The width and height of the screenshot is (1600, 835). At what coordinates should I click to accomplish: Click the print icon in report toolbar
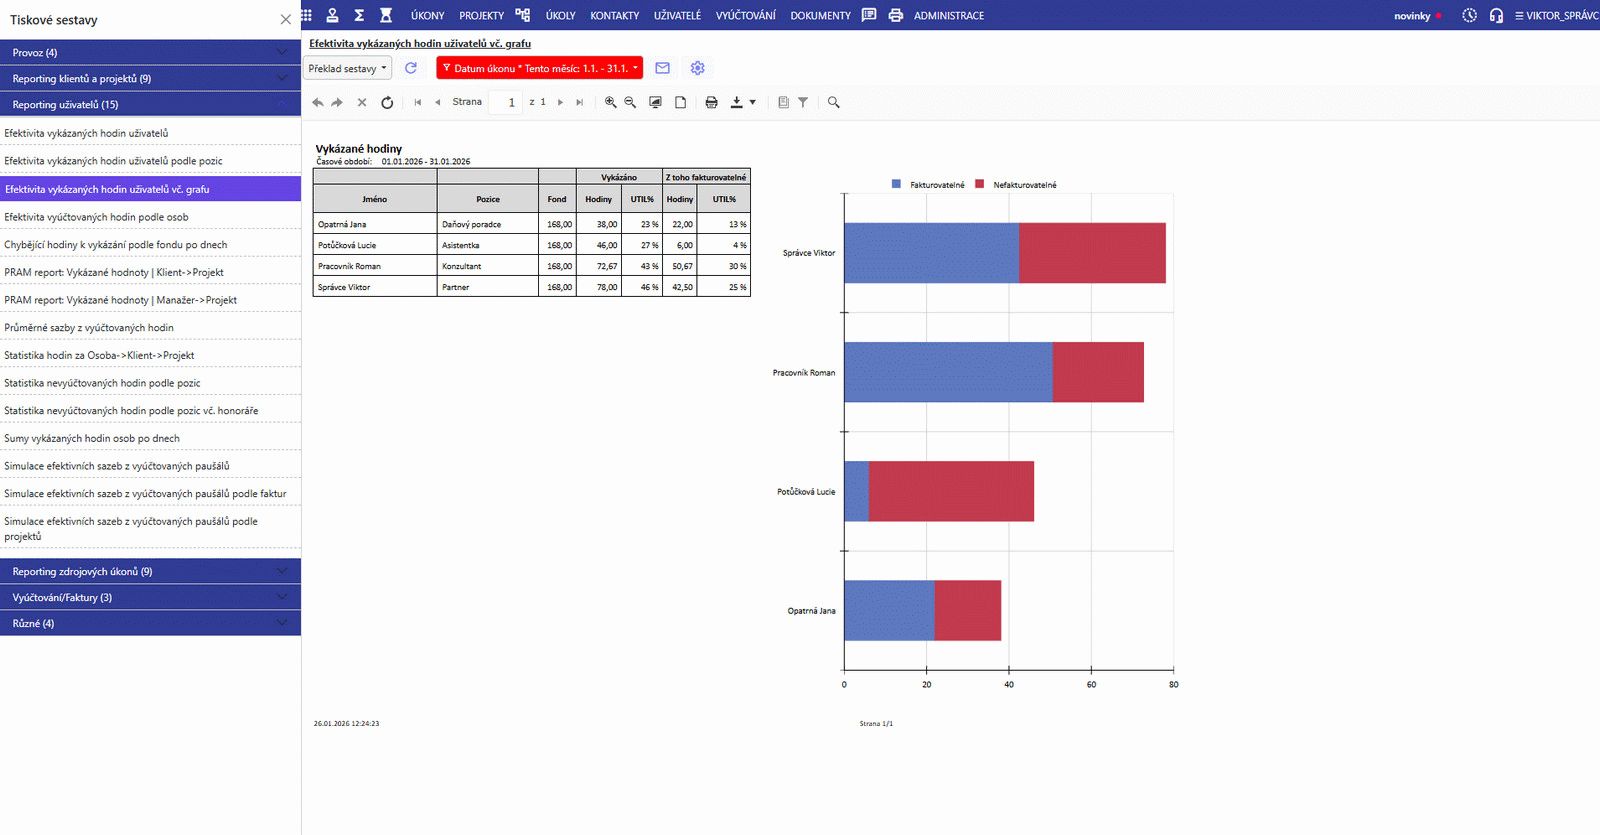pyautogui.click(x=711, y=102)
